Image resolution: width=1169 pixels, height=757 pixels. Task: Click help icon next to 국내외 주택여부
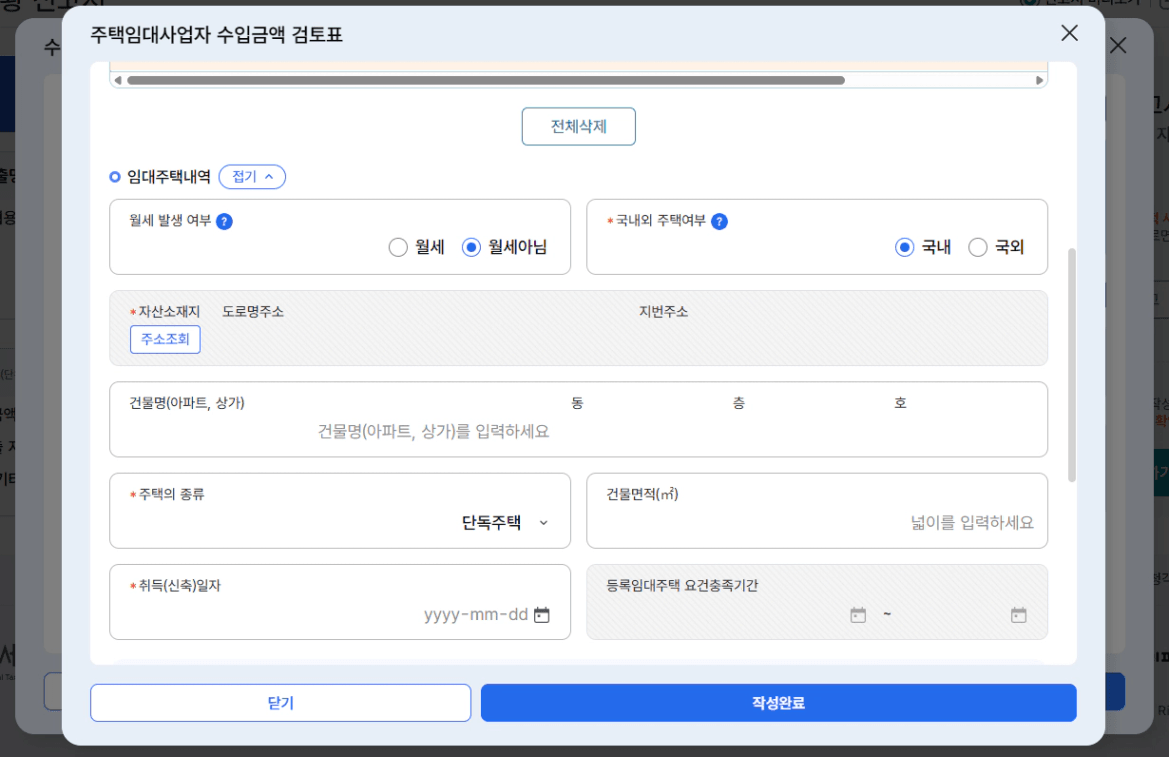click(x=719, y=221)
